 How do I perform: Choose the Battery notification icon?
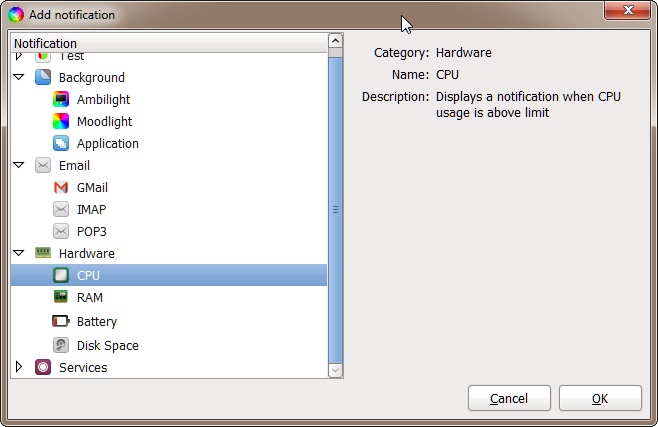tap(61, 321)
